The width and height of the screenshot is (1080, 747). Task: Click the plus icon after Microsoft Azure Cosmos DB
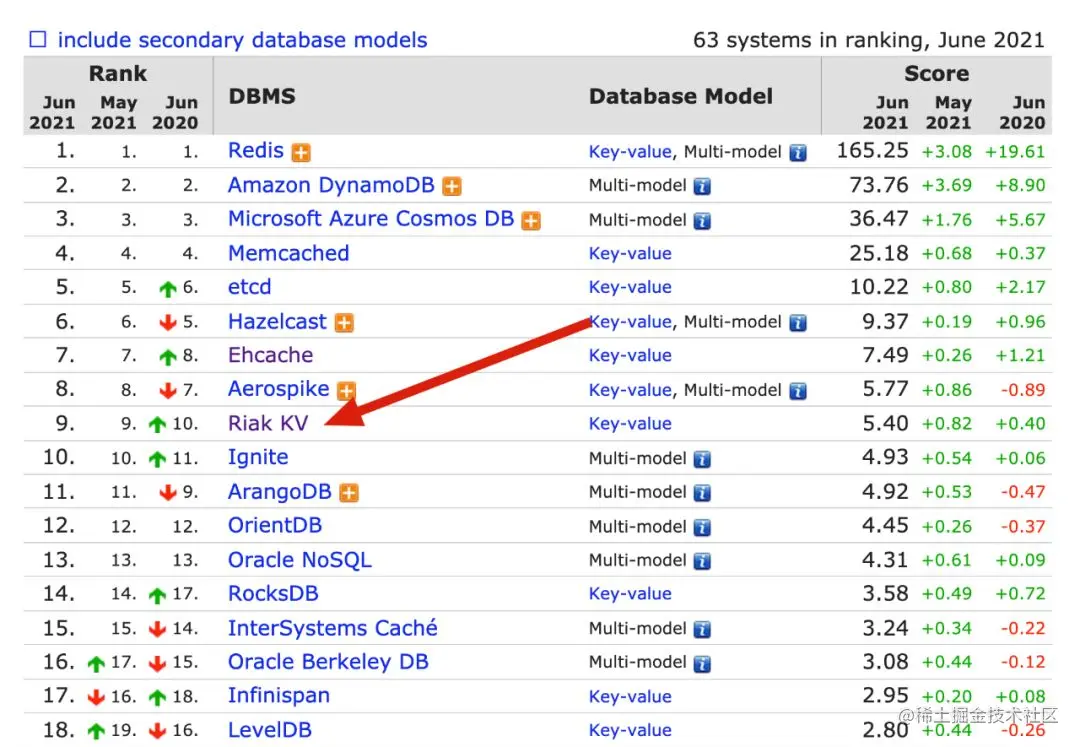tap(531, 220)
